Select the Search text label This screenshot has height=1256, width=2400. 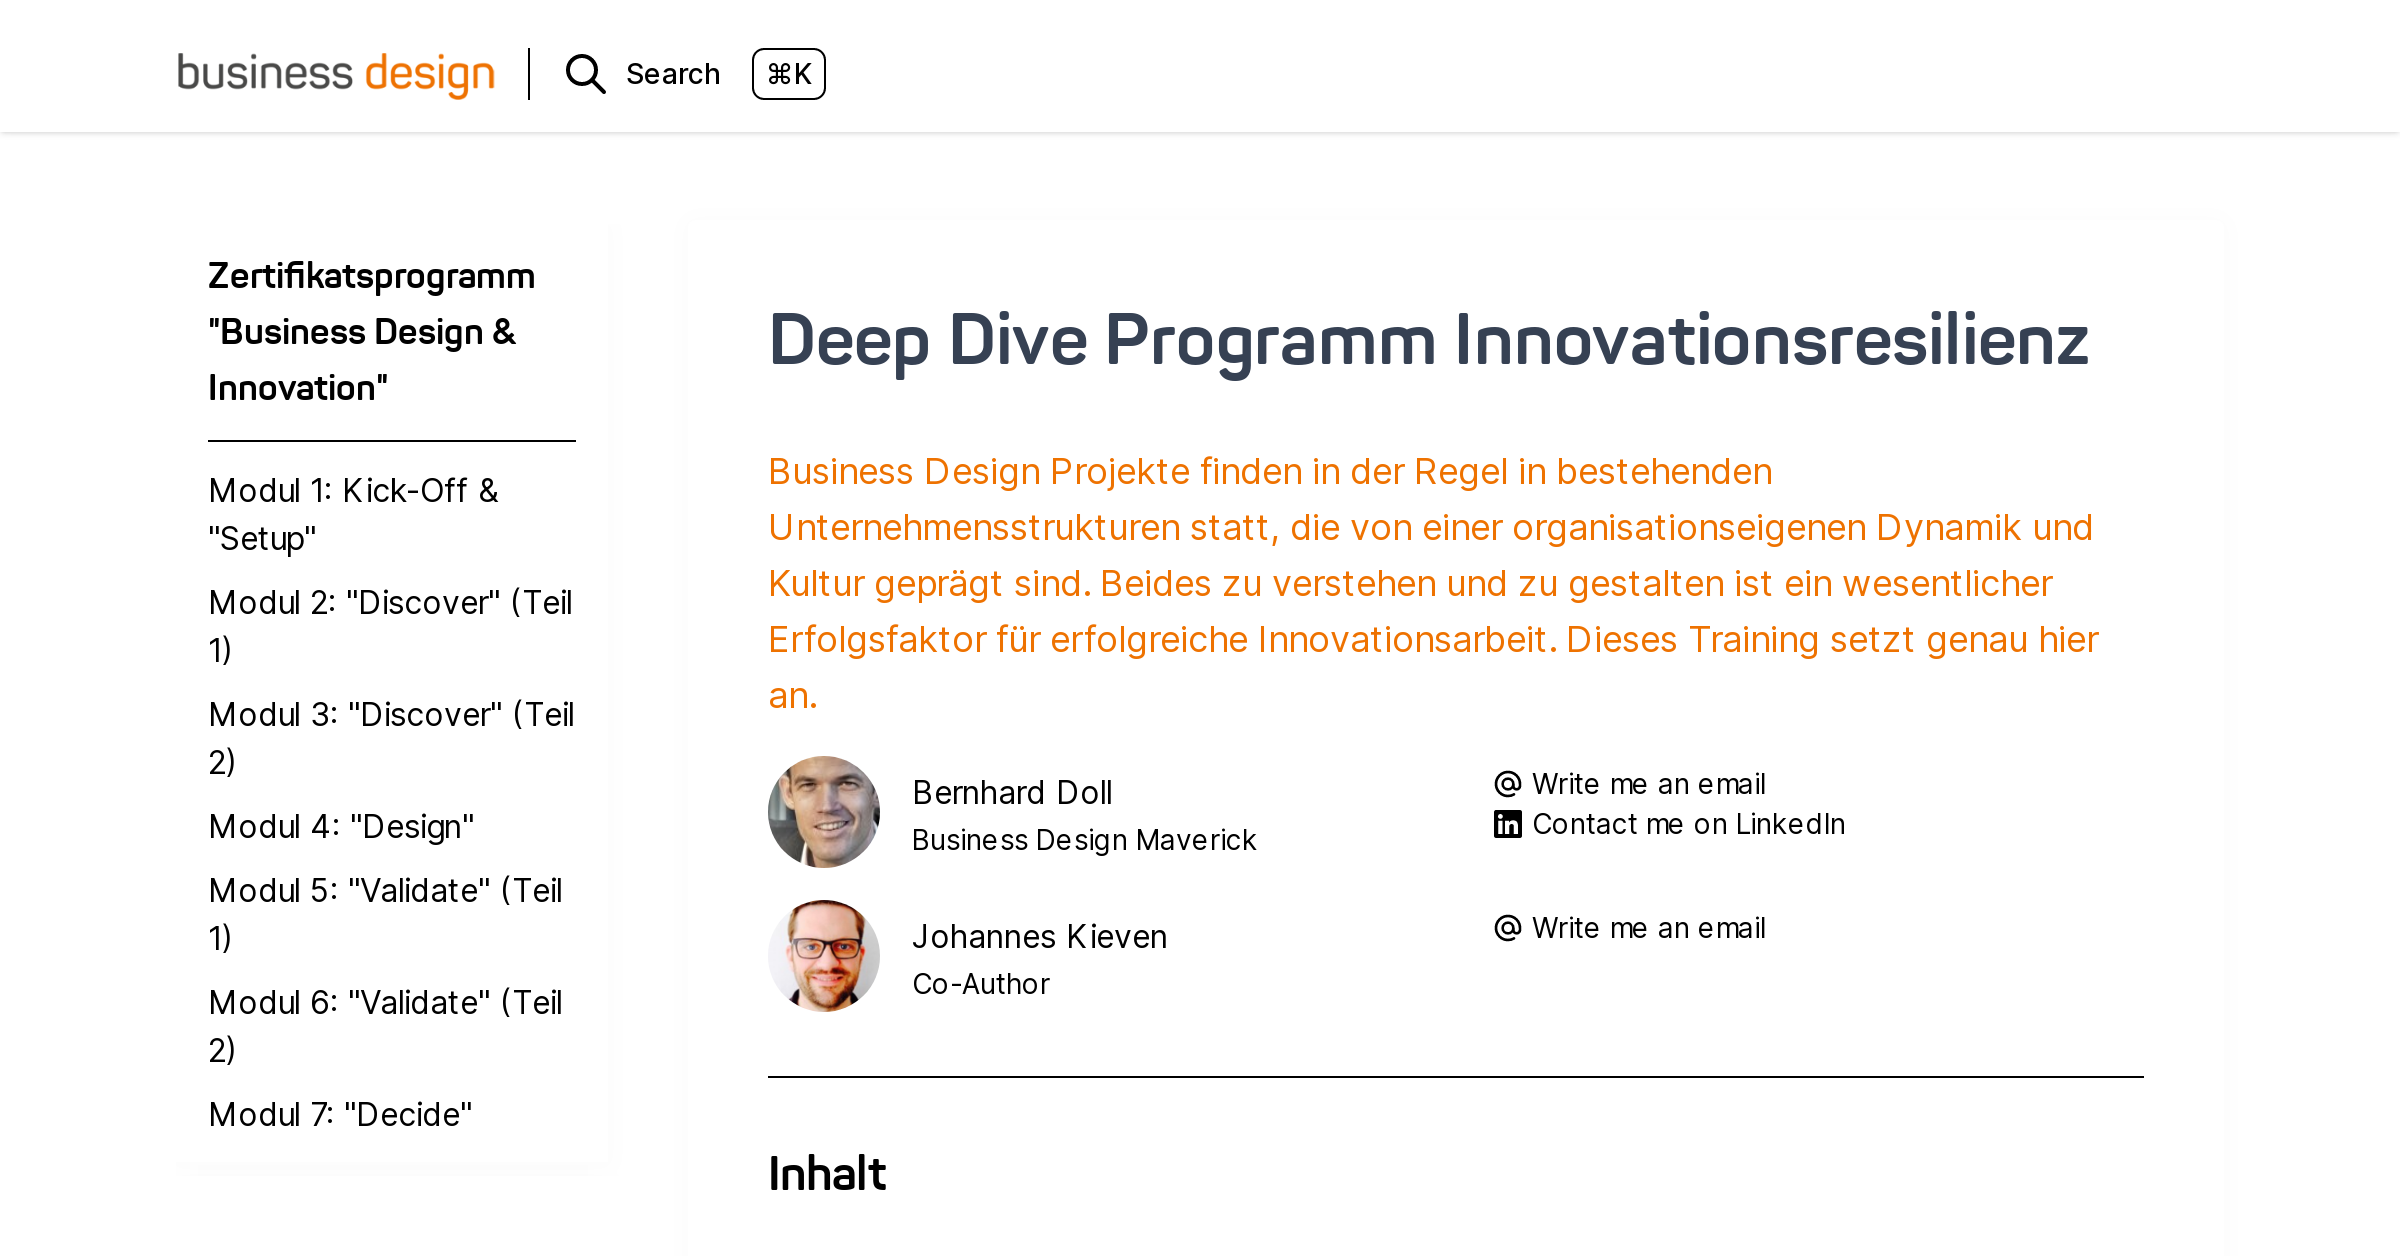pyautogui.click(x=672, y=73)
